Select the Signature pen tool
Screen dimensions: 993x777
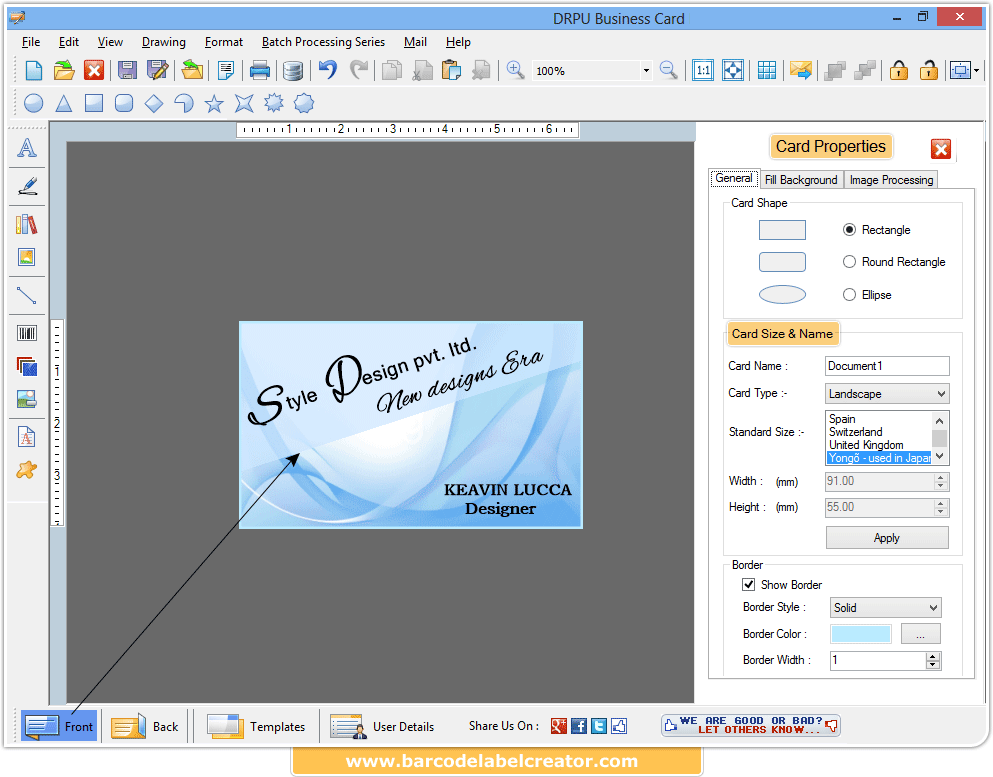pos(25,186)
